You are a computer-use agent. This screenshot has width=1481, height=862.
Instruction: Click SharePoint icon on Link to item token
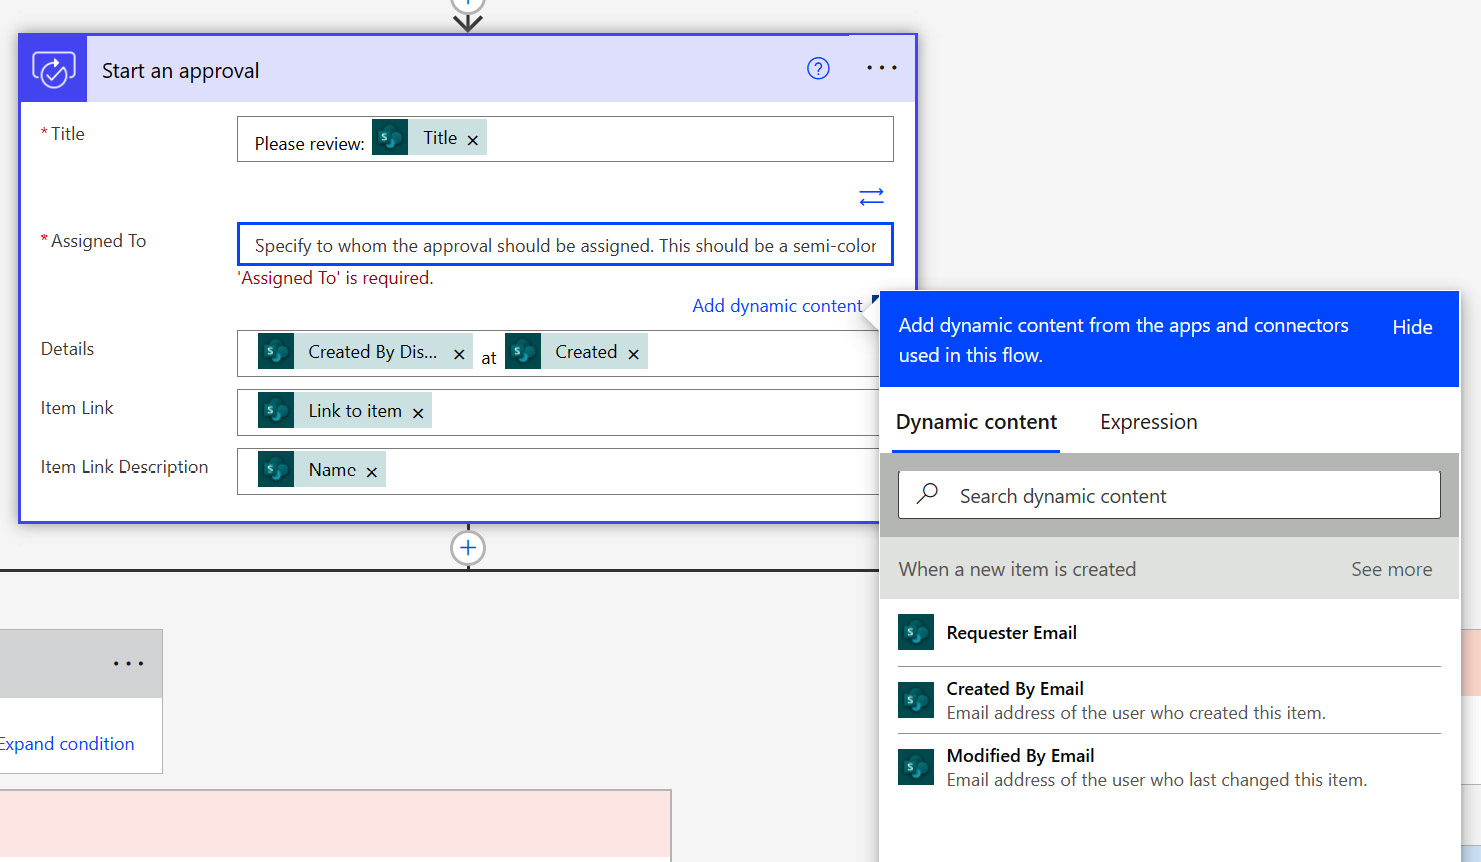(x=276, y=411)
